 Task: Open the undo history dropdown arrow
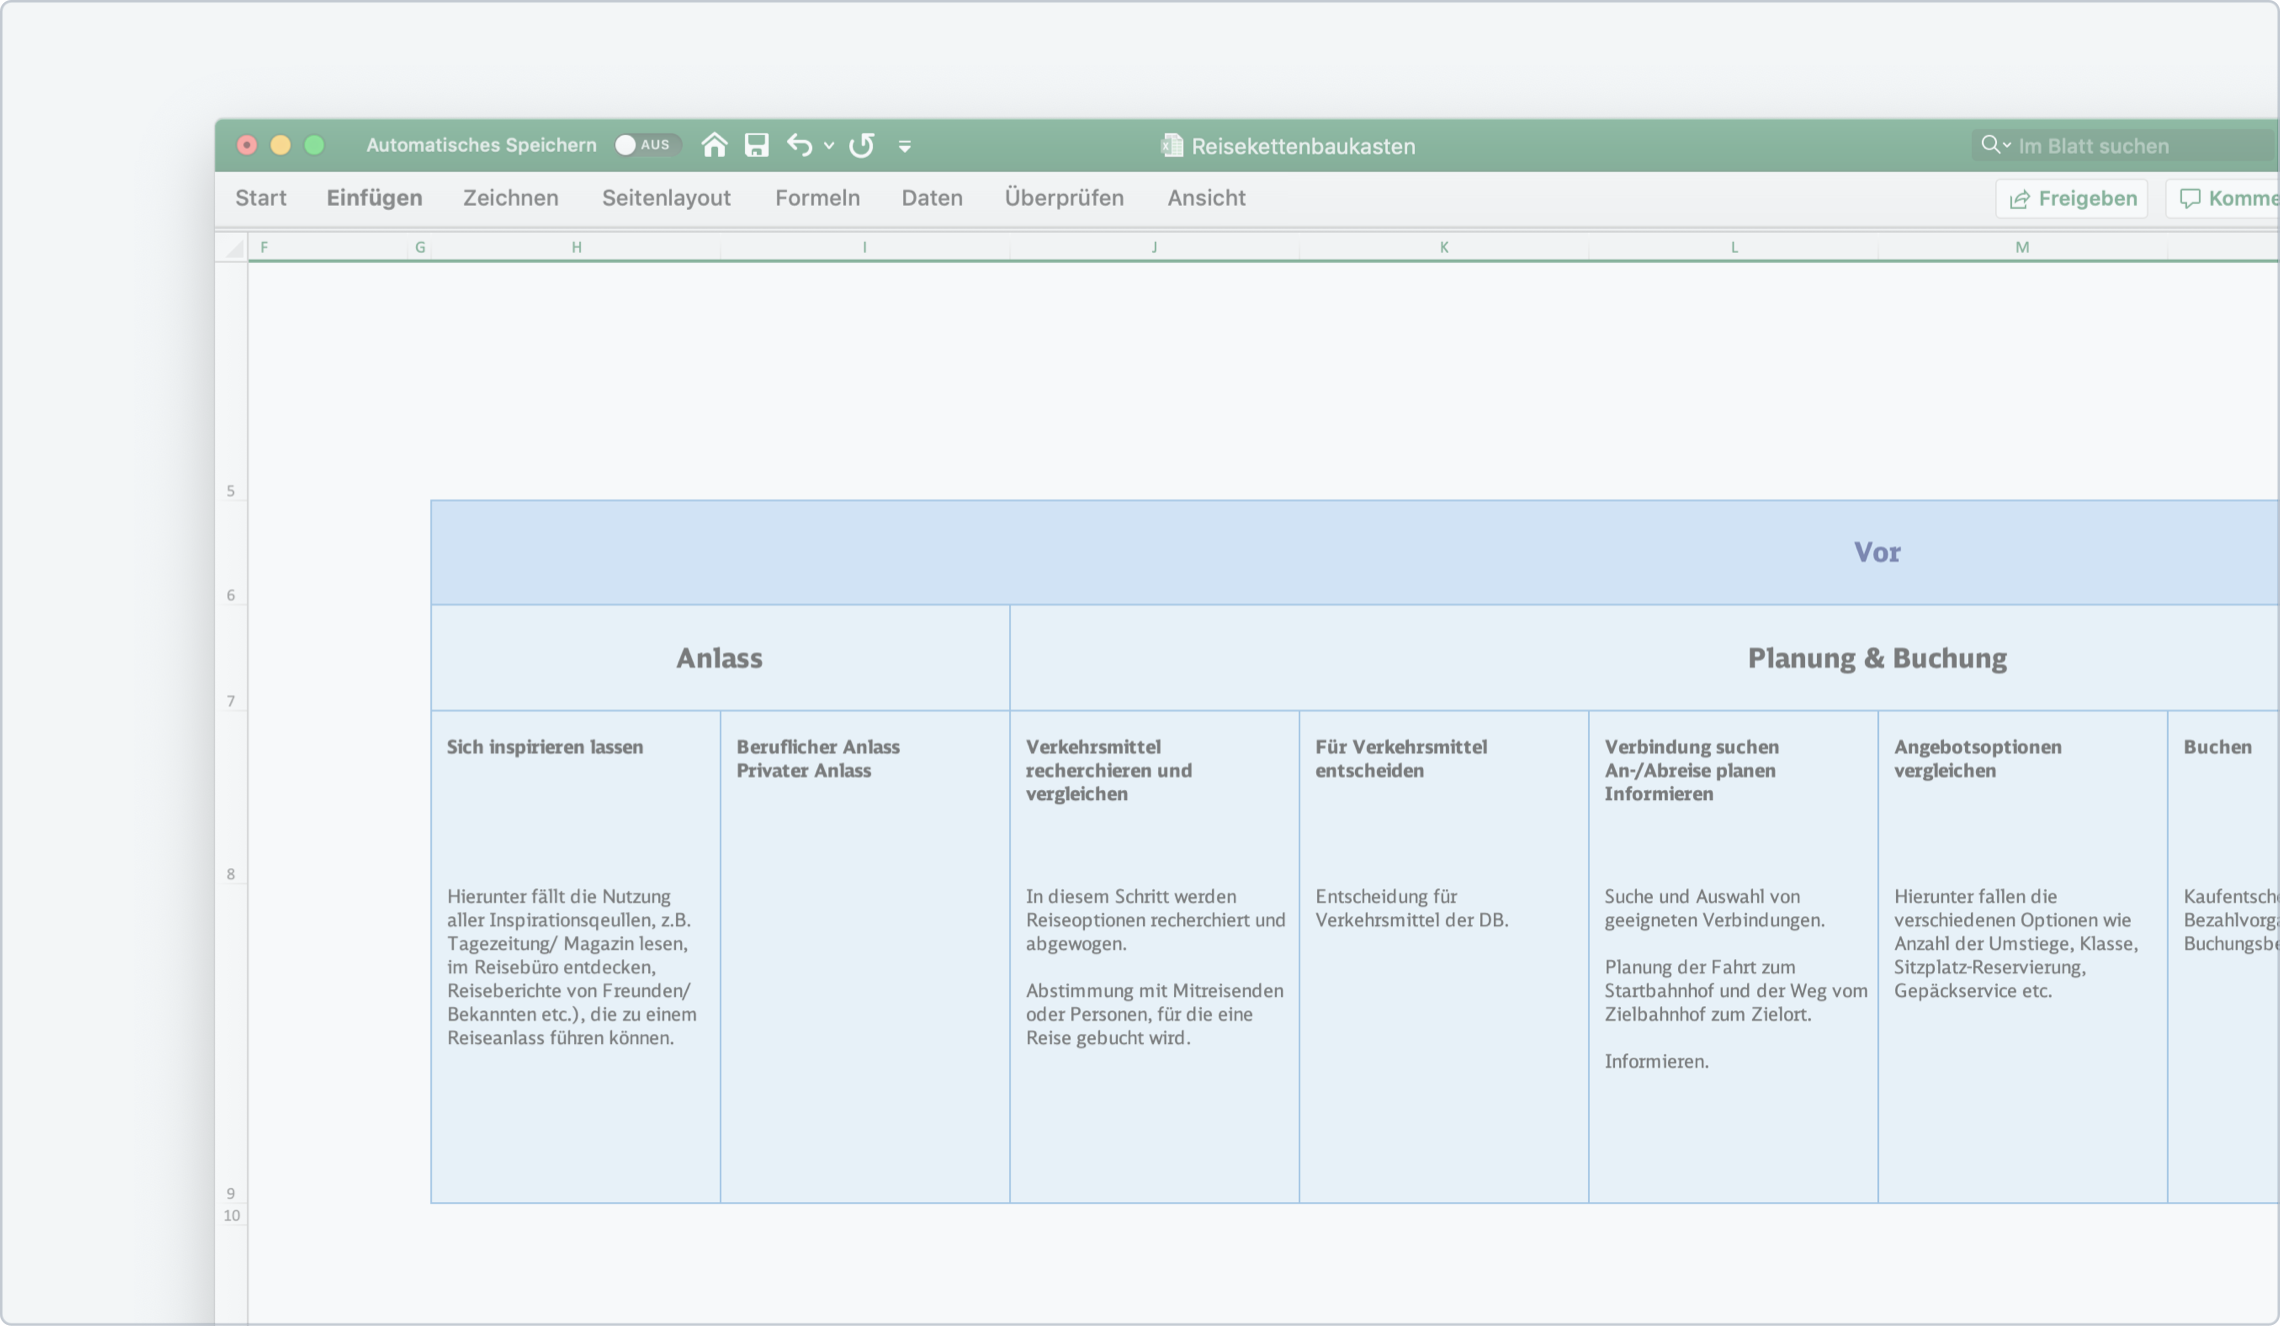pos(829,146)
